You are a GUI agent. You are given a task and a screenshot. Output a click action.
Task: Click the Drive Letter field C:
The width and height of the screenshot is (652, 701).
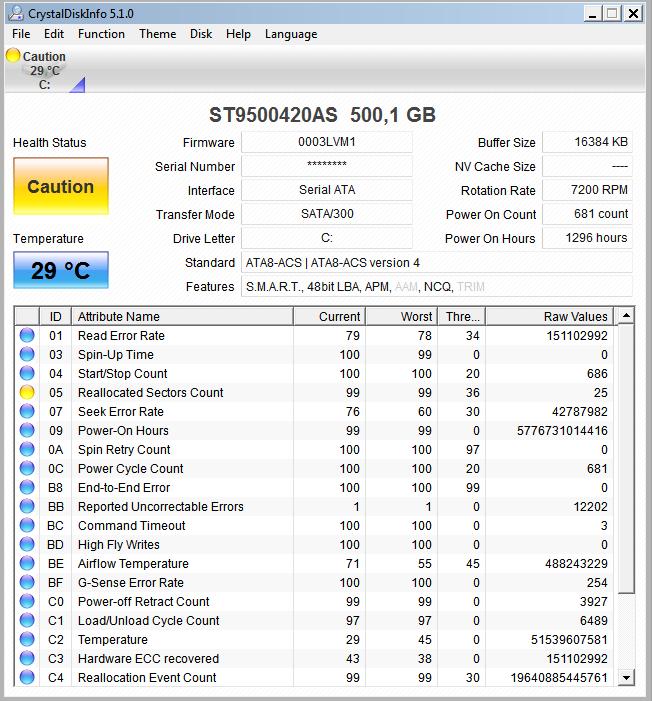coord(327,238)
